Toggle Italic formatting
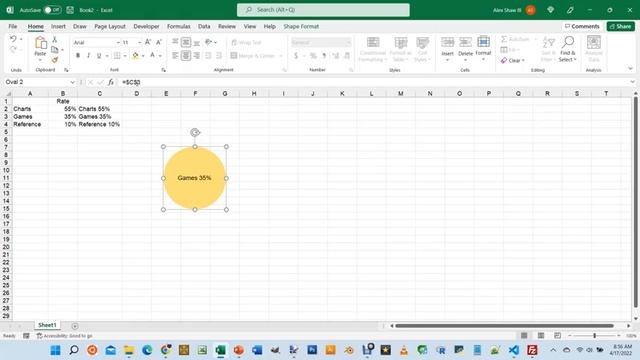Viewport: 640px width, 360px height. (88, 56)
